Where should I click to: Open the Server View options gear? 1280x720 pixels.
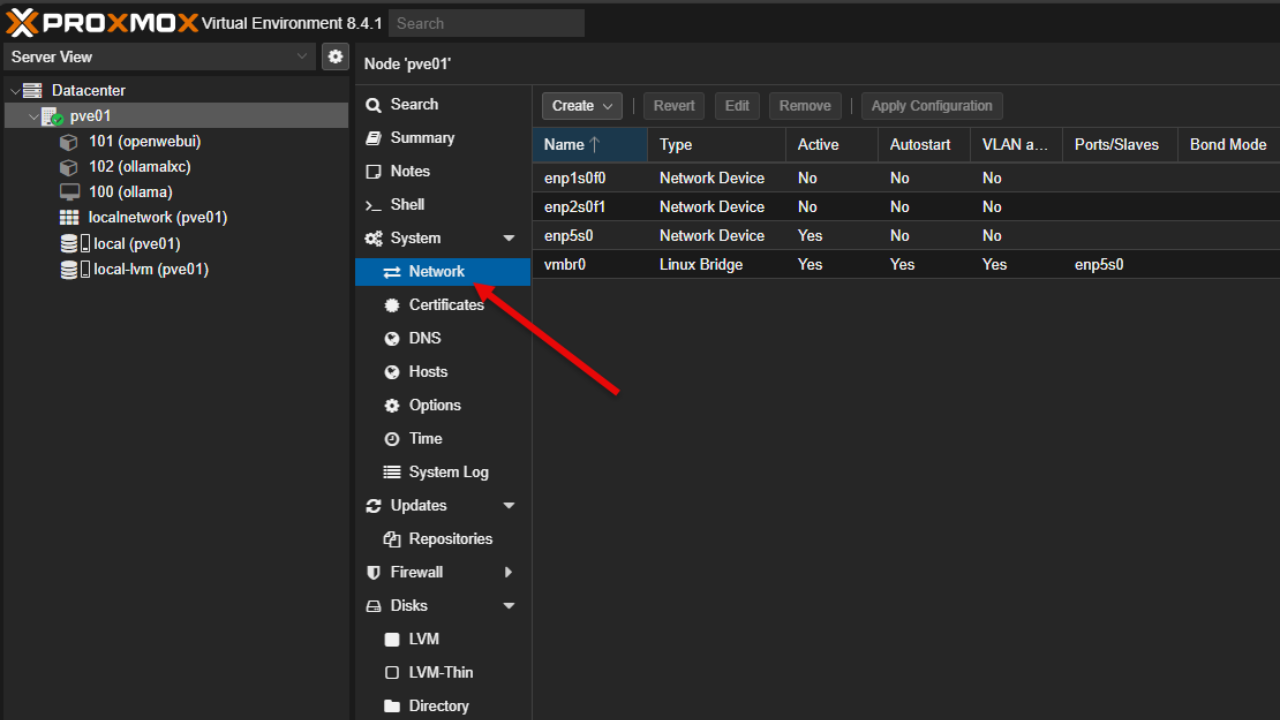coord(335,56)
